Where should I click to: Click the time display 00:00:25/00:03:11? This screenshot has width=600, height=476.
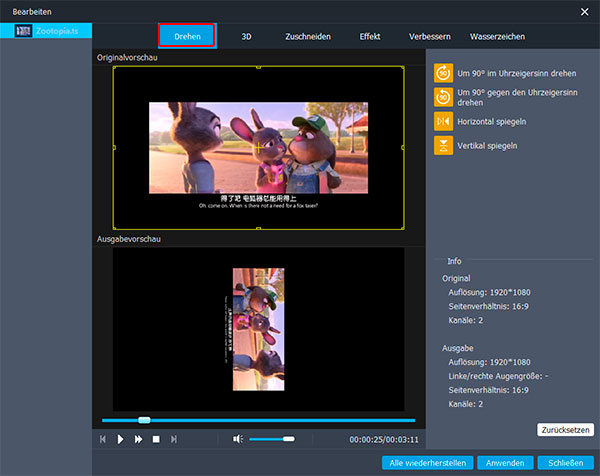[x=384, y=440]
